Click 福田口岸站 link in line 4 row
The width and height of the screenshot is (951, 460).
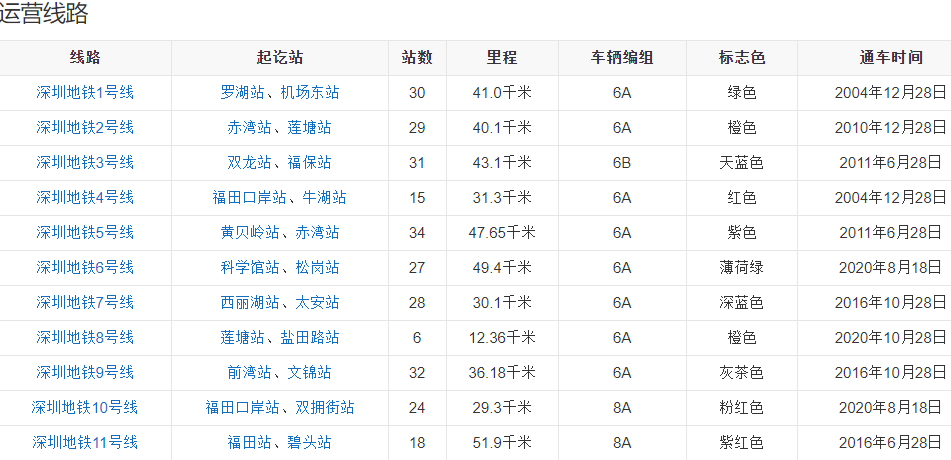point(249,198)
